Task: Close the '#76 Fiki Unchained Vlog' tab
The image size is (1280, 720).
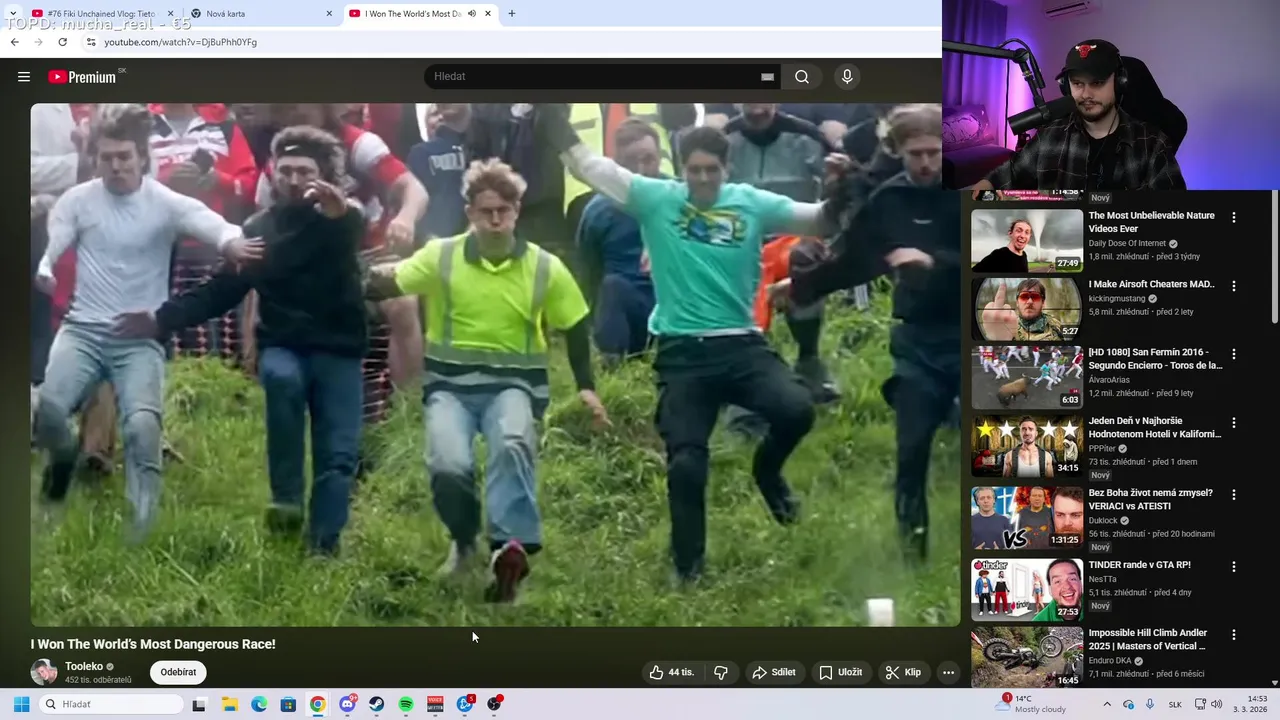Action: pos(171,14)
